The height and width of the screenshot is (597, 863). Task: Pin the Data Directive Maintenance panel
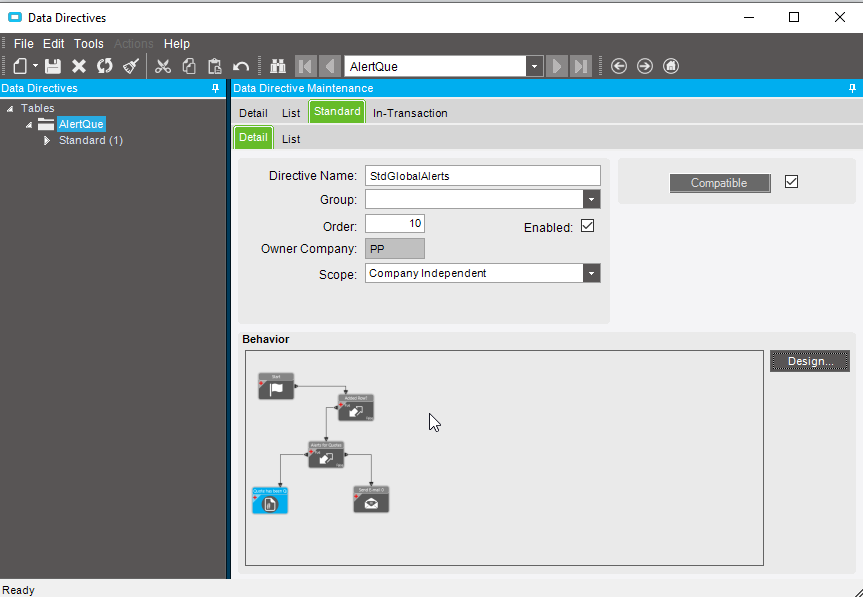(853, 89)
